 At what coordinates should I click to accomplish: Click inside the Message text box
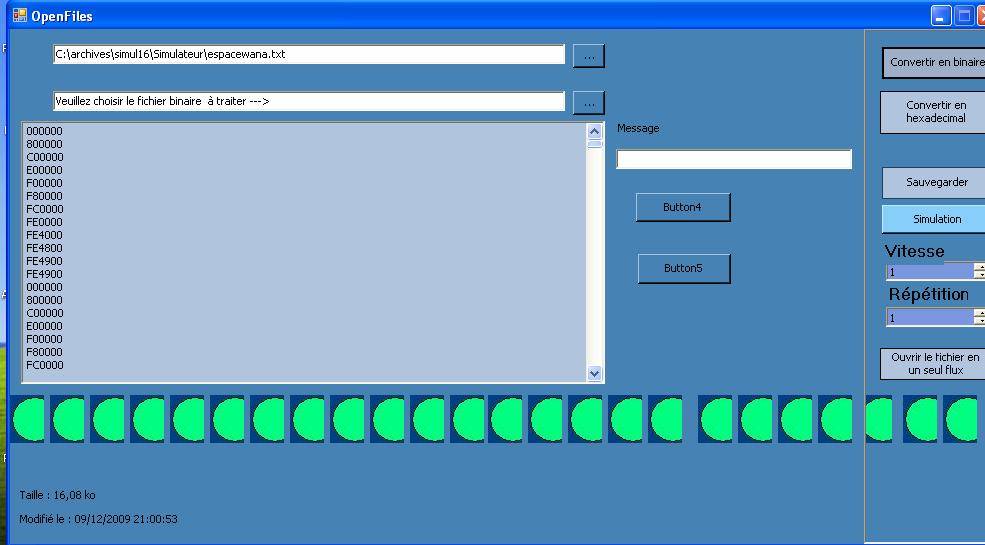(734, 159)
